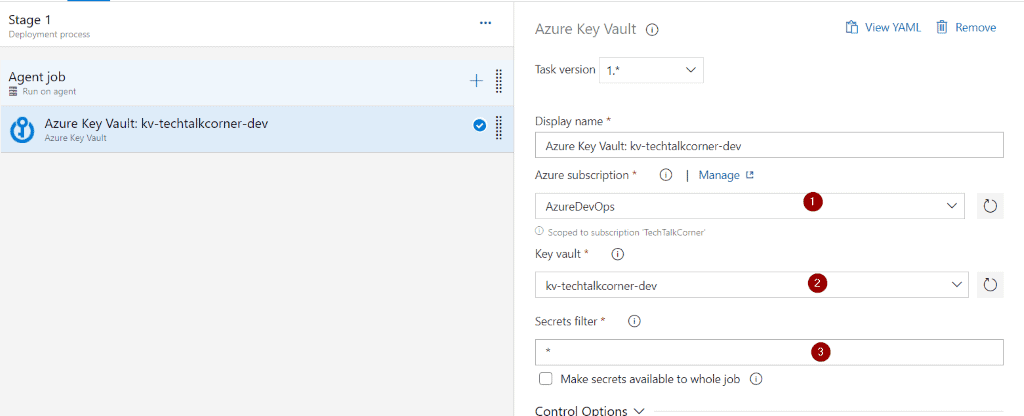Click the Key Vault task drag handle

click(x=498, y=127)
